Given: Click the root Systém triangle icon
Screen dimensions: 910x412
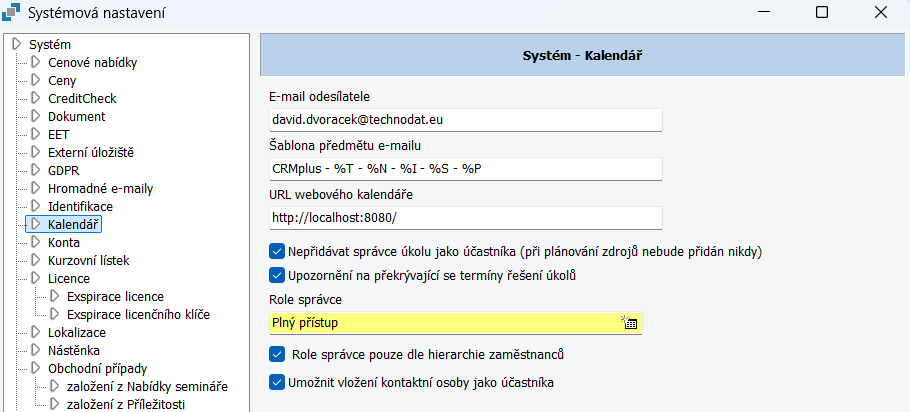Looking at the screenshot, I should [17, 44].
